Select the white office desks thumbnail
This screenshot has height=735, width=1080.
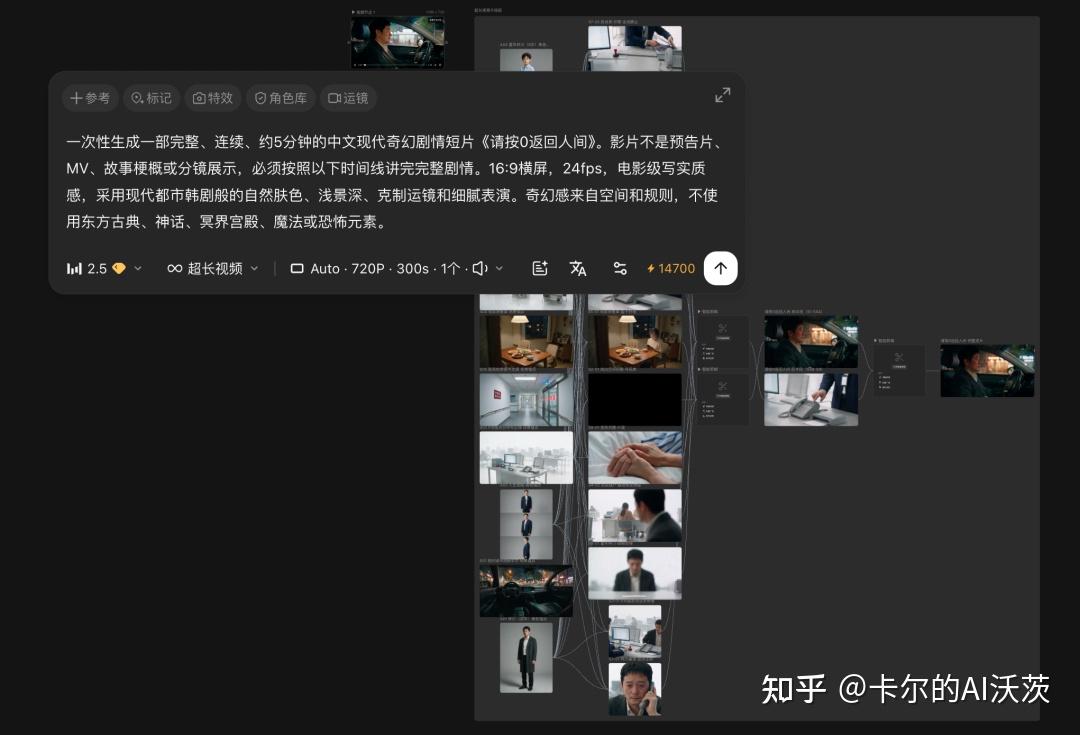526,458
